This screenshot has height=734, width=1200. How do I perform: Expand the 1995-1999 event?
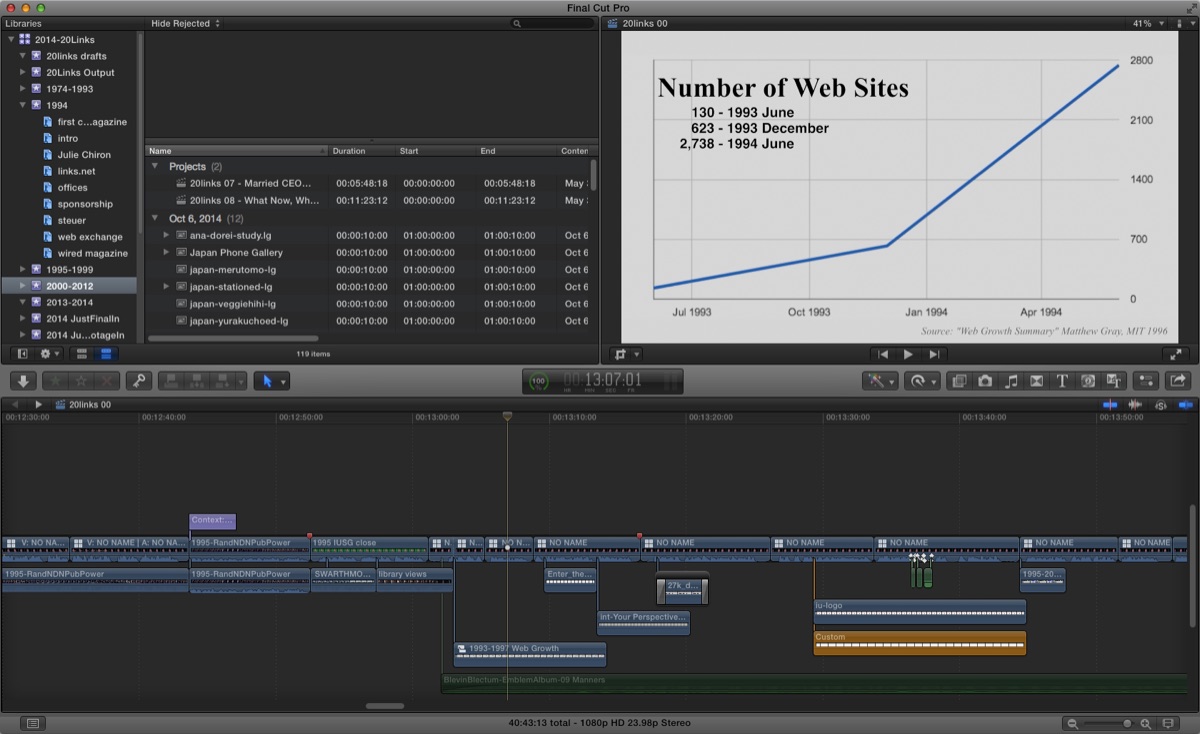tap(23, 269)
